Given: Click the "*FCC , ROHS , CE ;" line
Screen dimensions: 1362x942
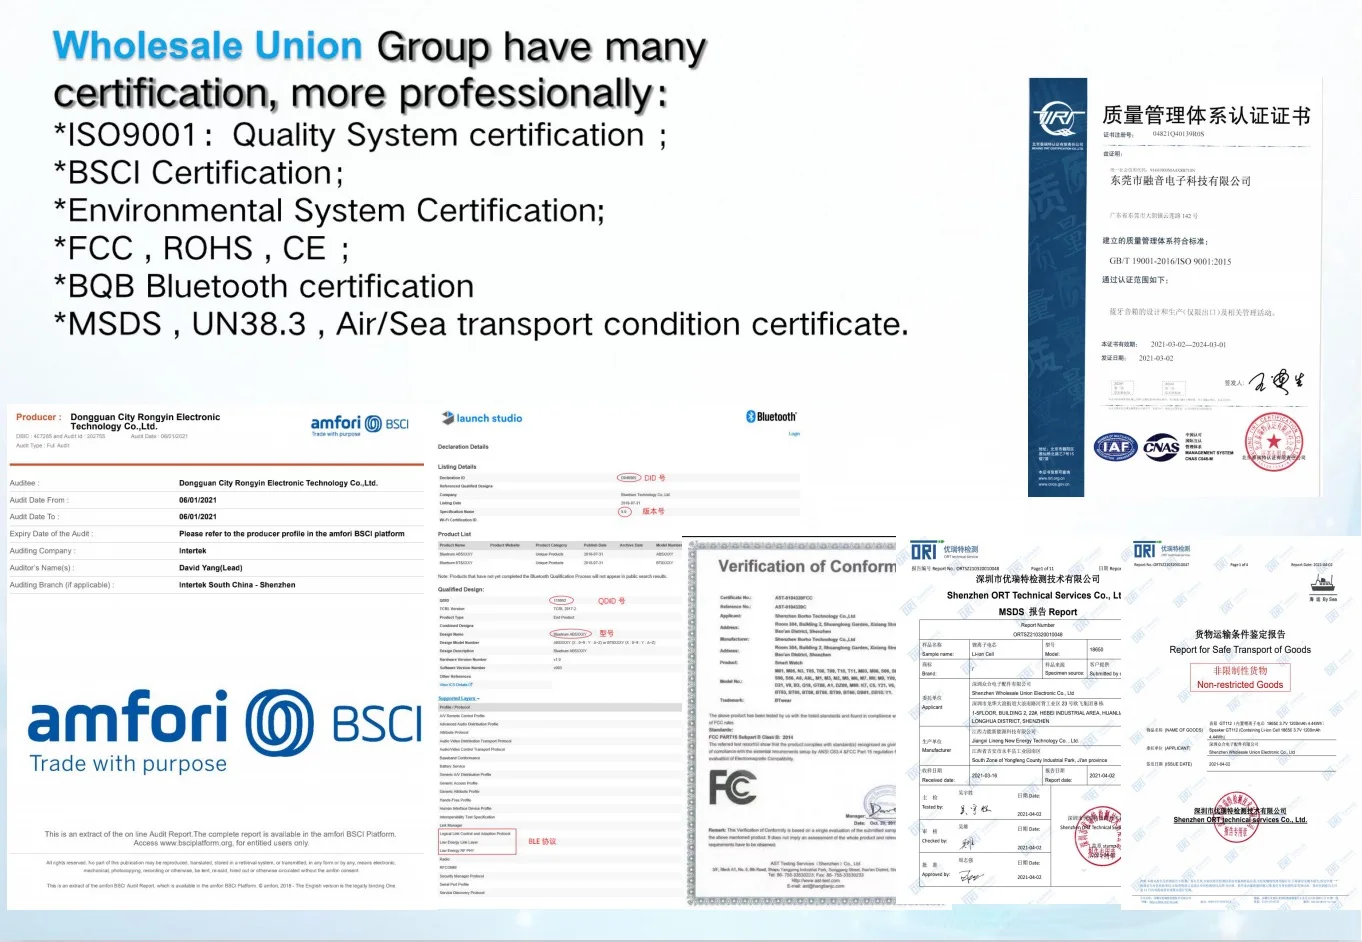Looking at the screenshot, I should coord(201,248).
